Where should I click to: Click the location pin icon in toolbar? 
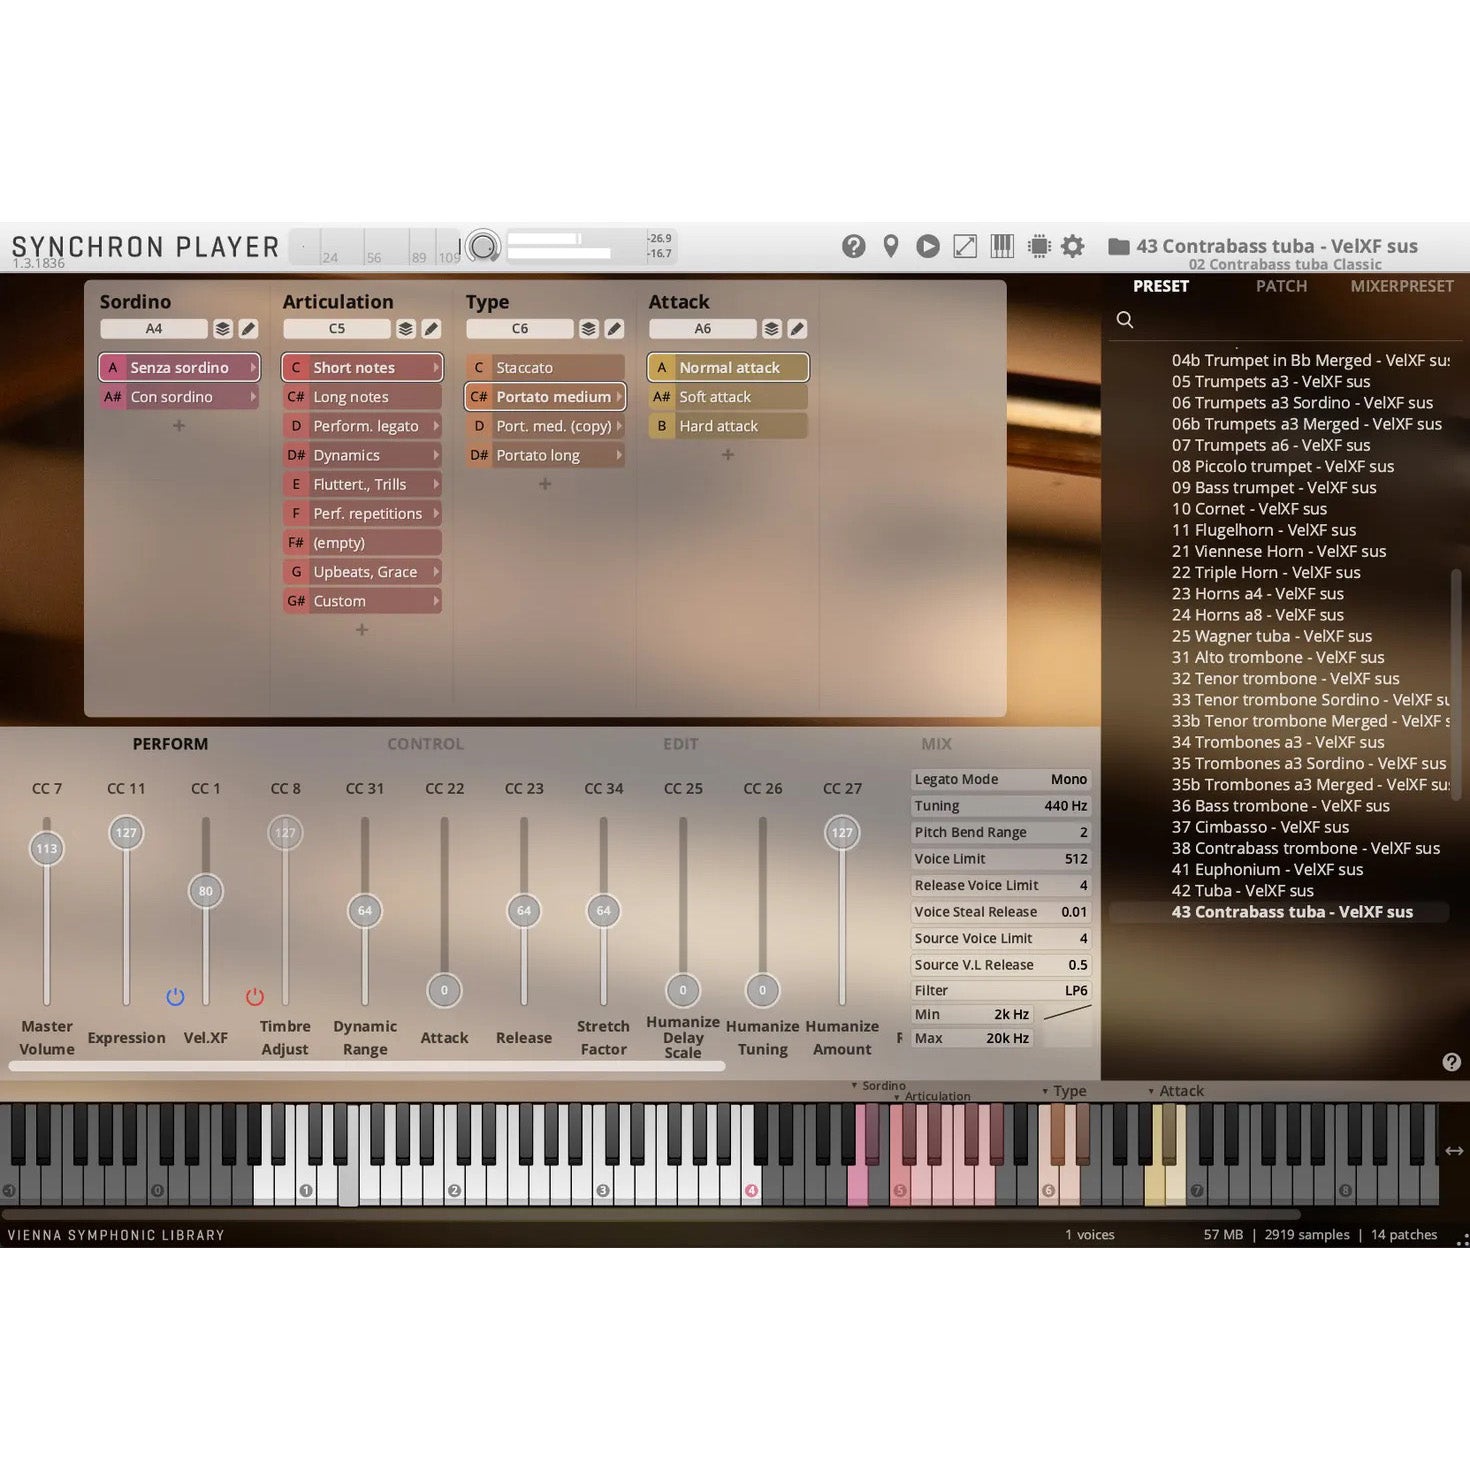[x=890, y=246]
